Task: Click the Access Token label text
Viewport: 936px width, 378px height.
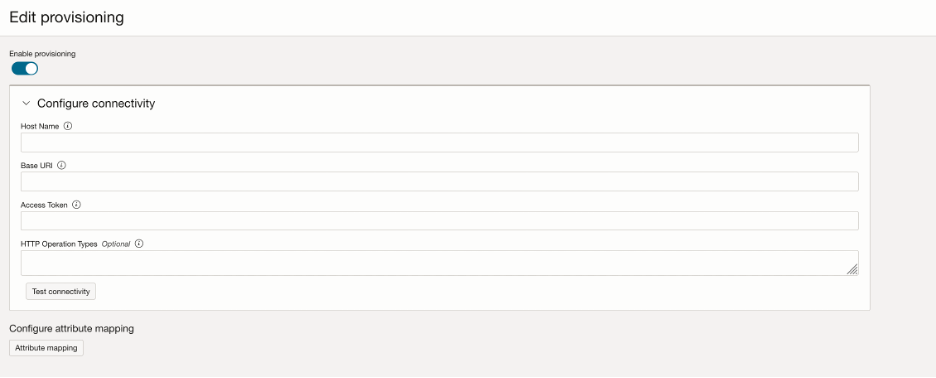Action: (44, 205)
